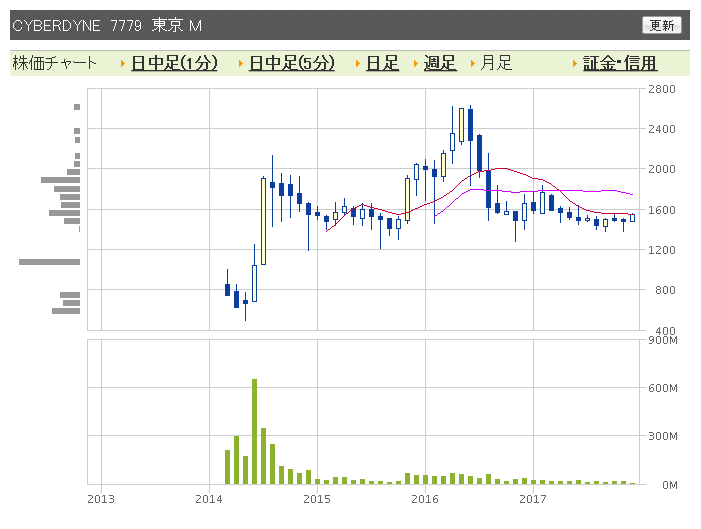
Task: Click the 2800 price axis label
Action: [662, 89]
